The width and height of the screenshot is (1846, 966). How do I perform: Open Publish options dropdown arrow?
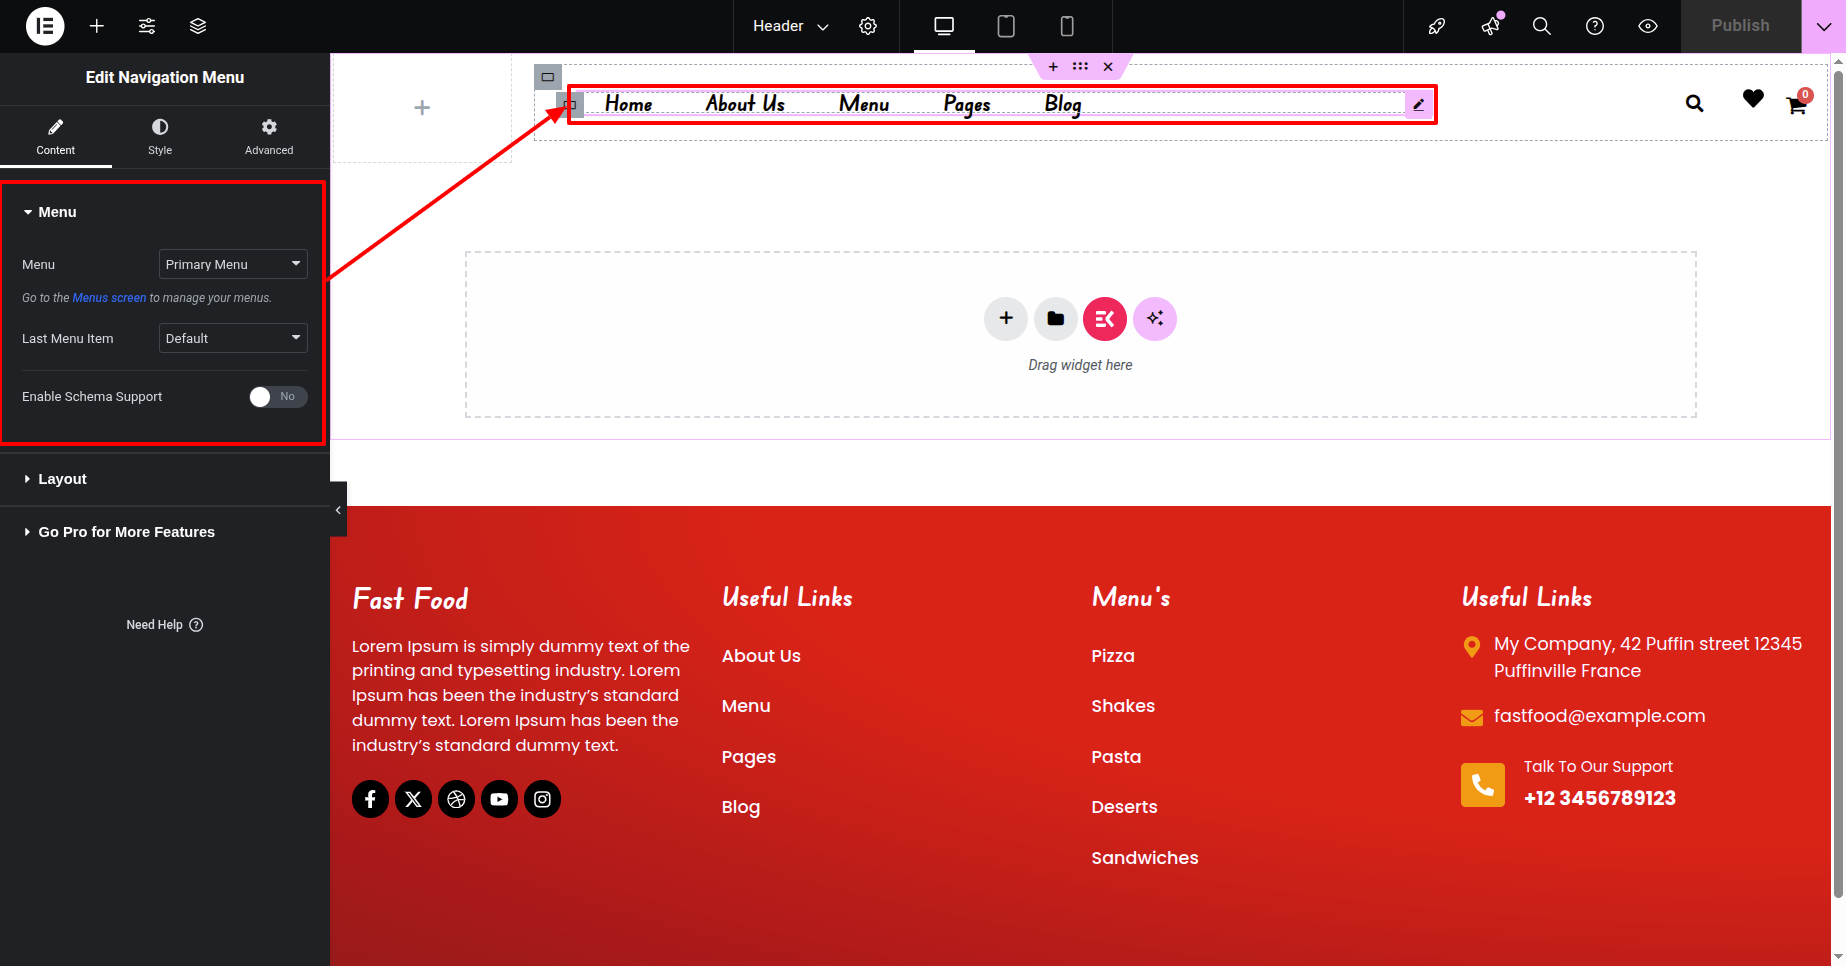[1823, 26]
